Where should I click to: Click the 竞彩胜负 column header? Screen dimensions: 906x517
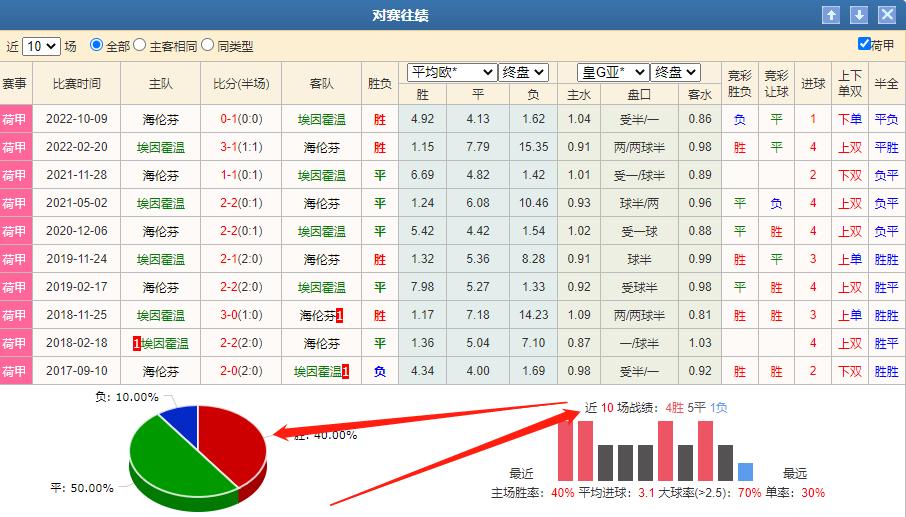740,84
